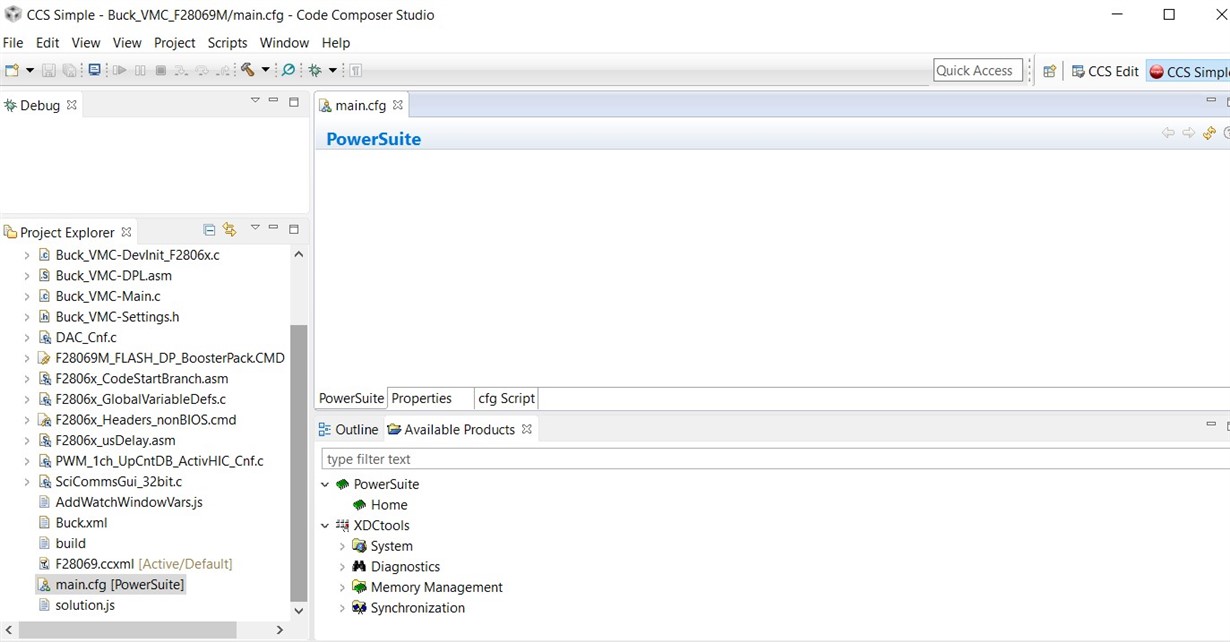Open the Debug view menu triangle
The width and height of the screenshot is (1230, 642).
[x=255, y=101]
